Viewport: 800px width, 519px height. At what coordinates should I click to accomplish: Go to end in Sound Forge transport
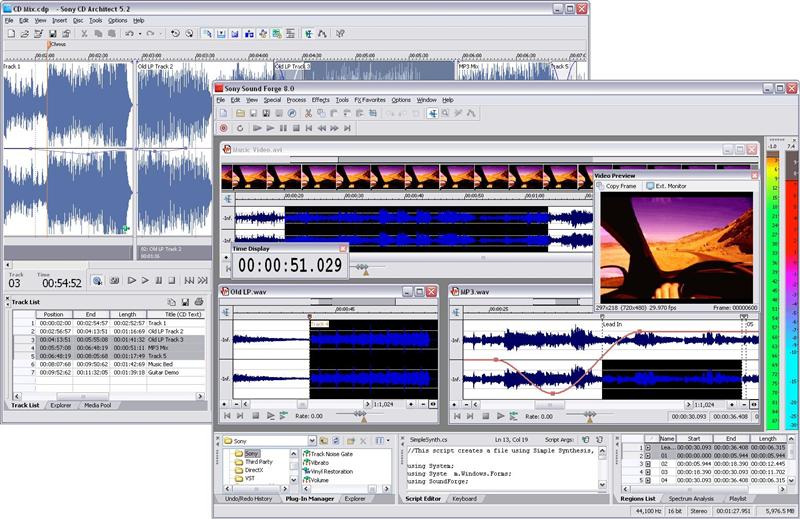tap(347, 128)
